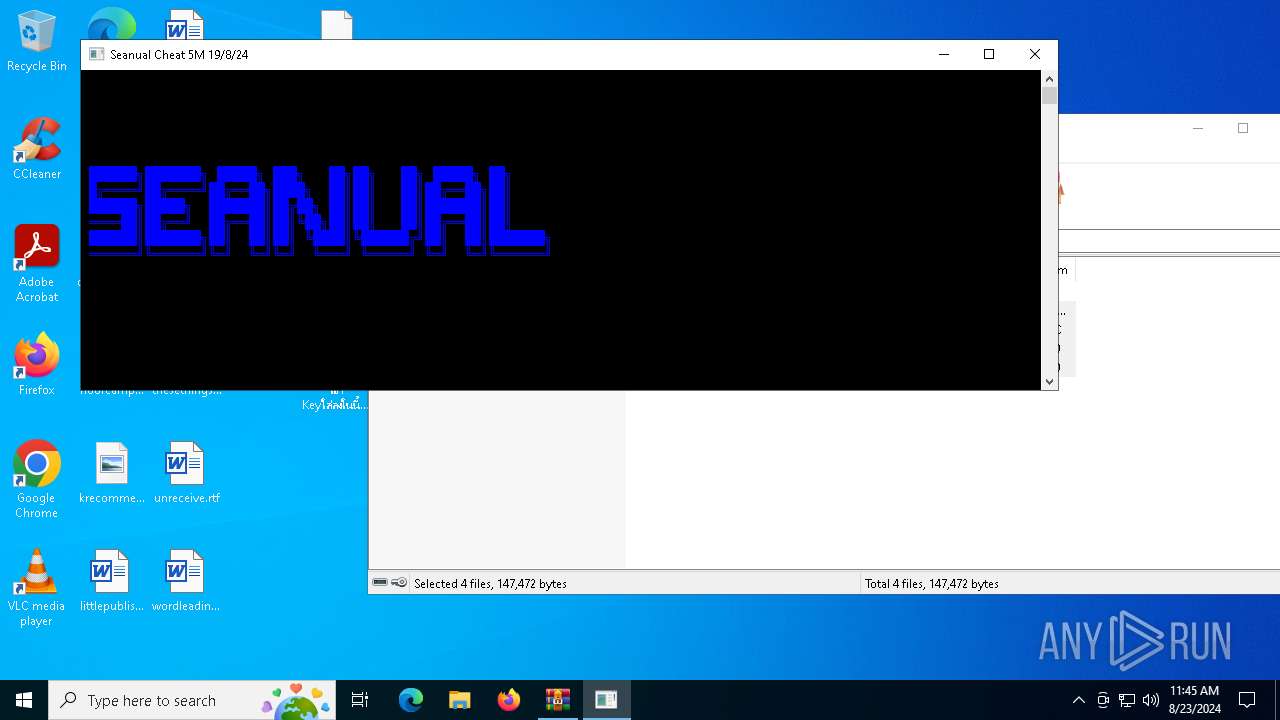Open File Explorer from the taskbar

pos(460,700)
